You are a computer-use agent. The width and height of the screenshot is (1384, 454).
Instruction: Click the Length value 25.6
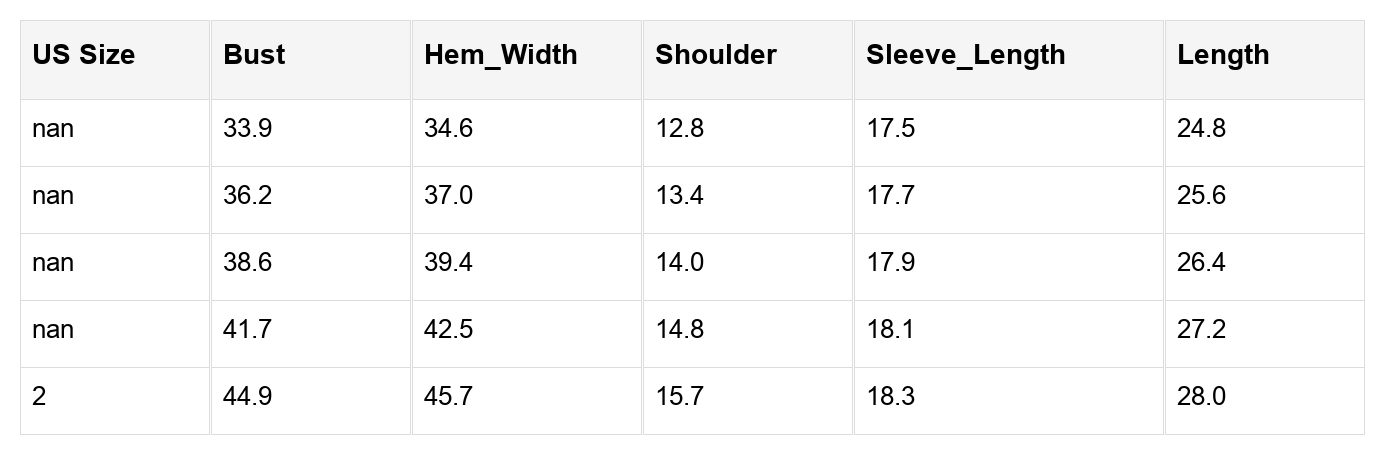point(1201,196)
